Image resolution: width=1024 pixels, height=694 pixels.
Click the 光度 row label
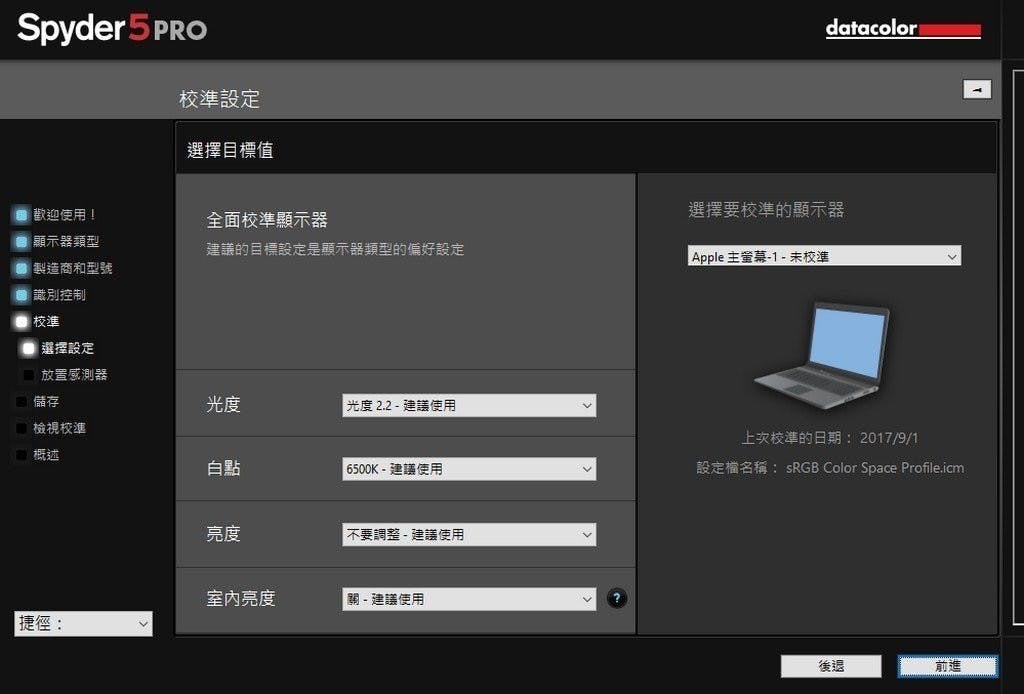pos(223,405)
